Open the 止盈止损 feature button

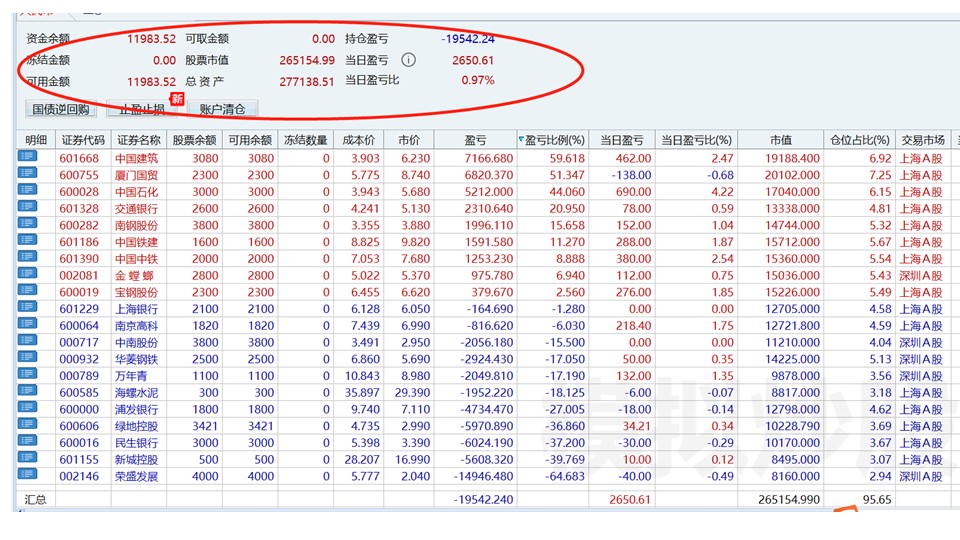(142, 109)
